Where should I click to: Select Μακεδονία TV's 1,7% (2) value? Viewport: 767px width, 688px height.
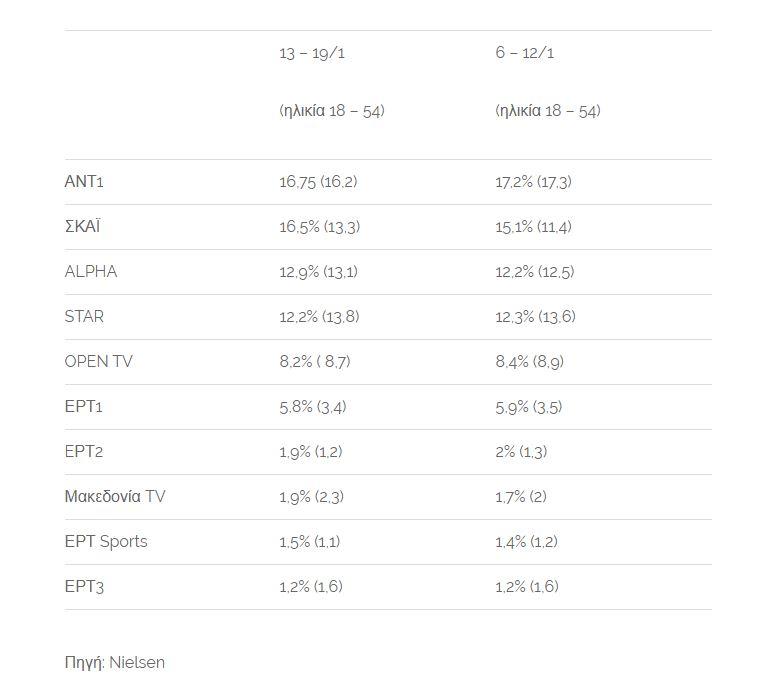click(520, 497)
